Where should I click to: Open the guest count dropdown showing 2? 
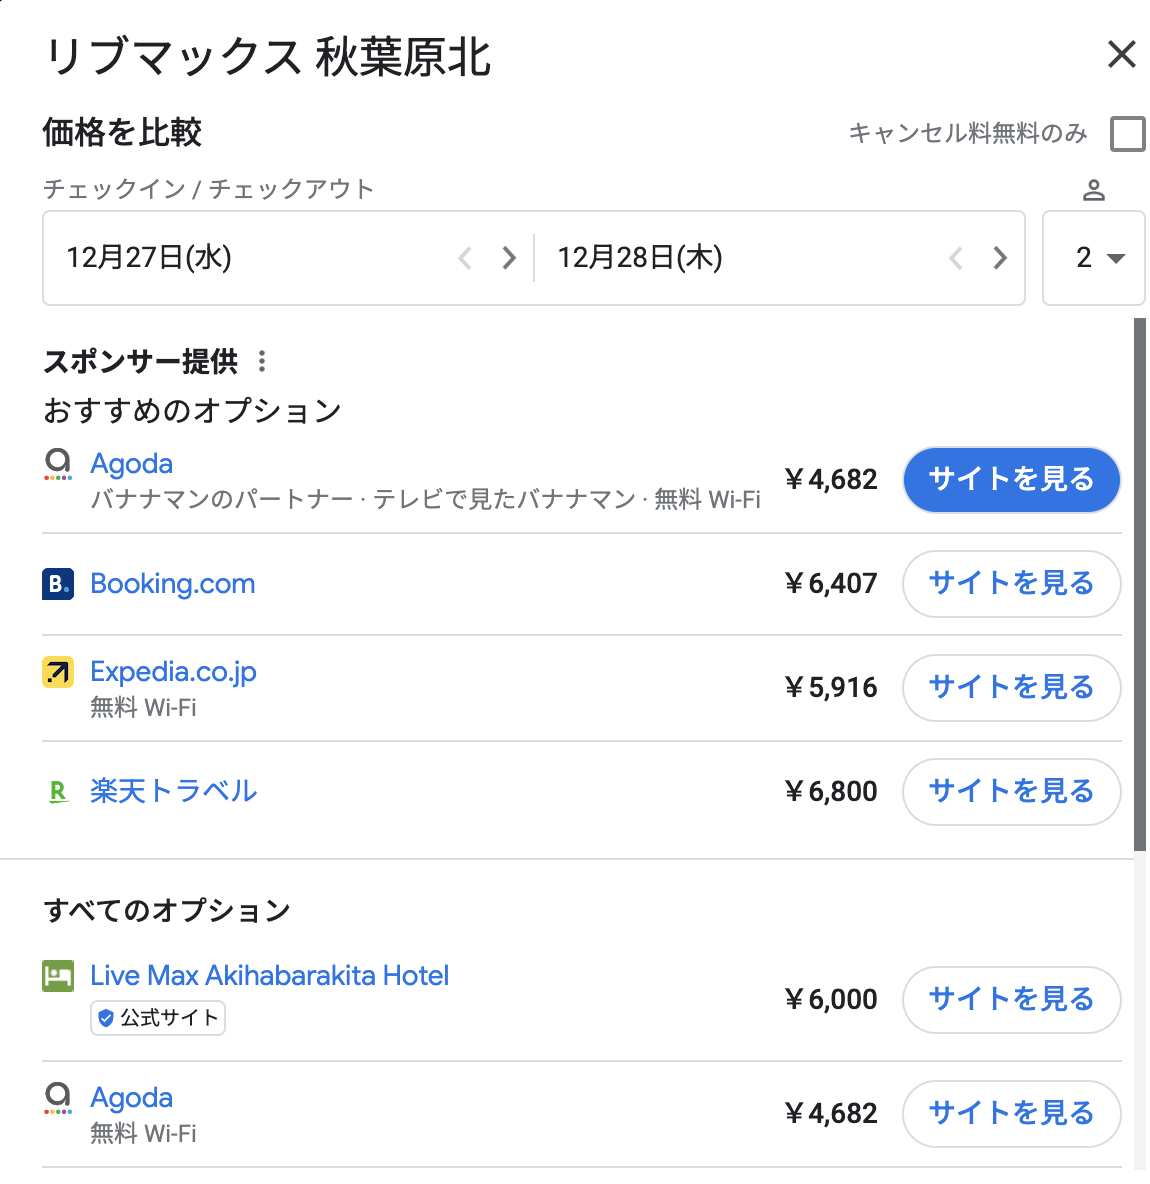pos(1093,258)
